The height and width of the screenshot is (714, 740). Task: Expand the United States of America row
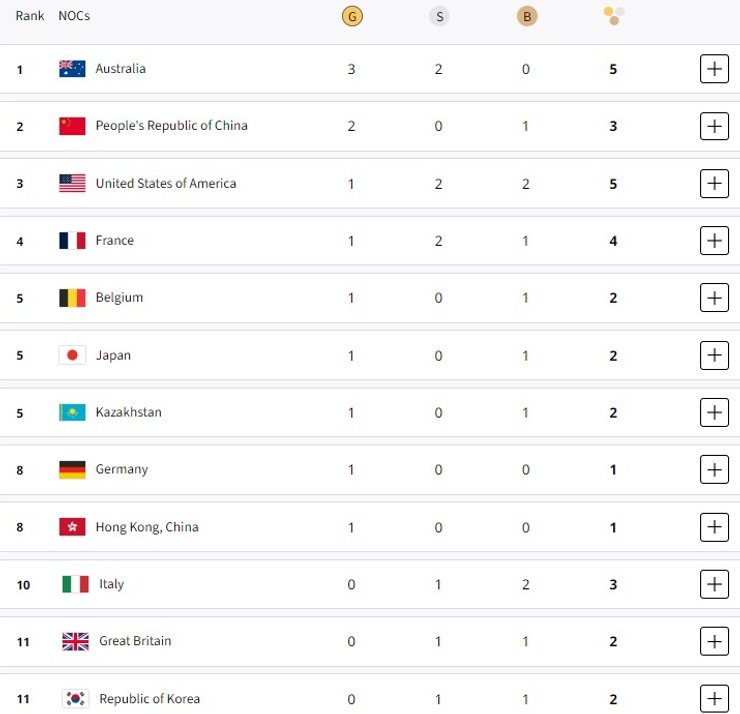pos(714,183)
